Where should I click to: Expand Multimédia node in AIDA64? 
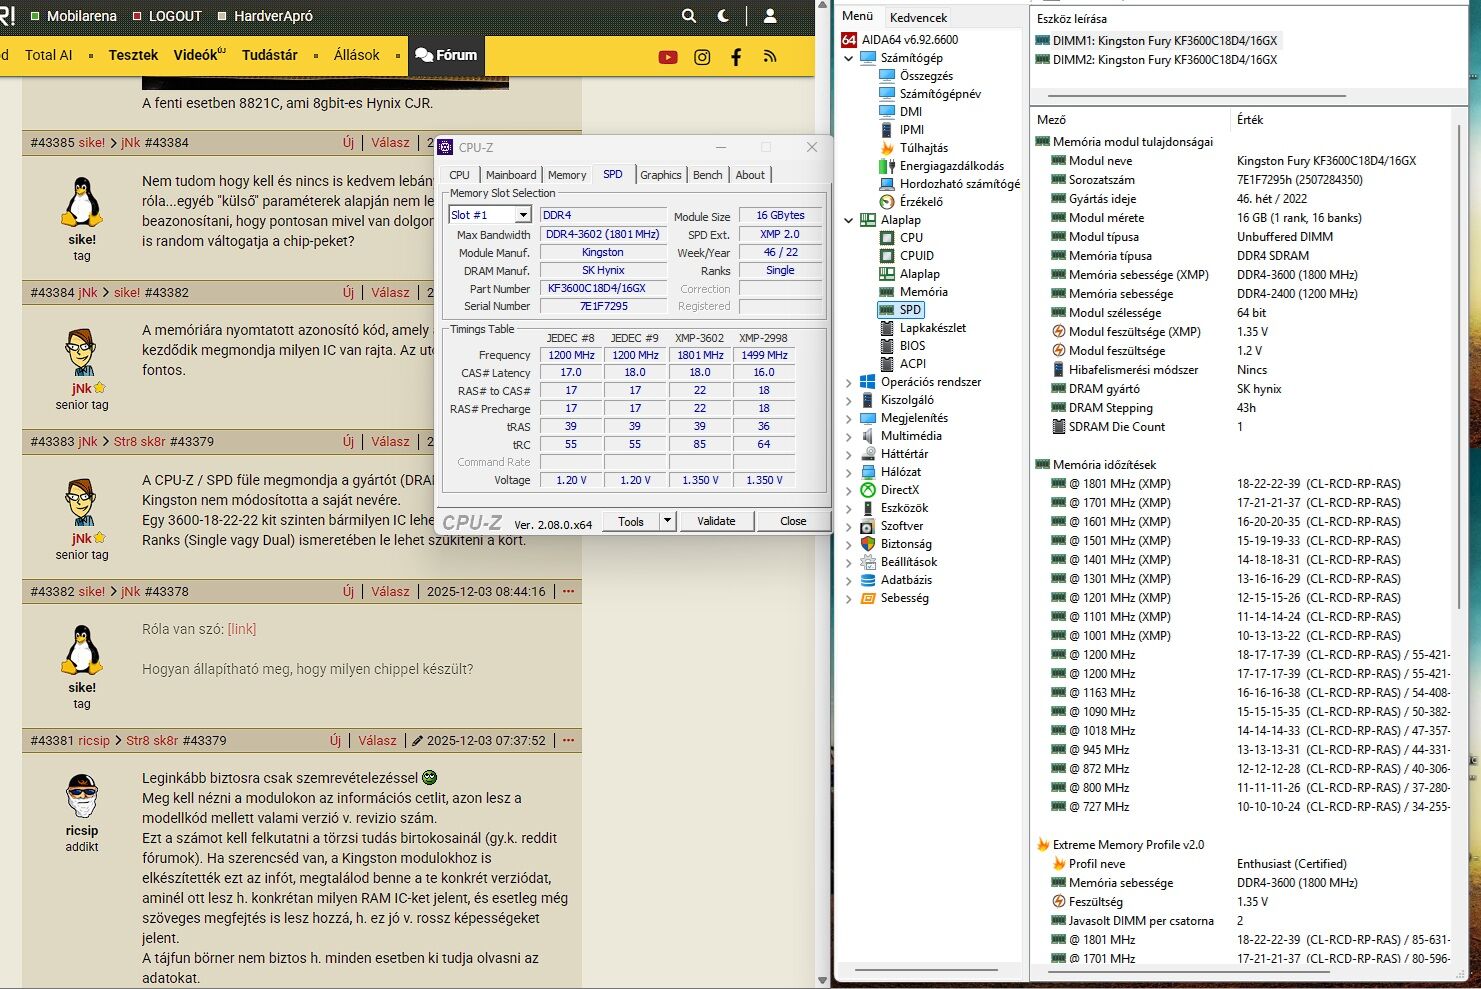849,436
